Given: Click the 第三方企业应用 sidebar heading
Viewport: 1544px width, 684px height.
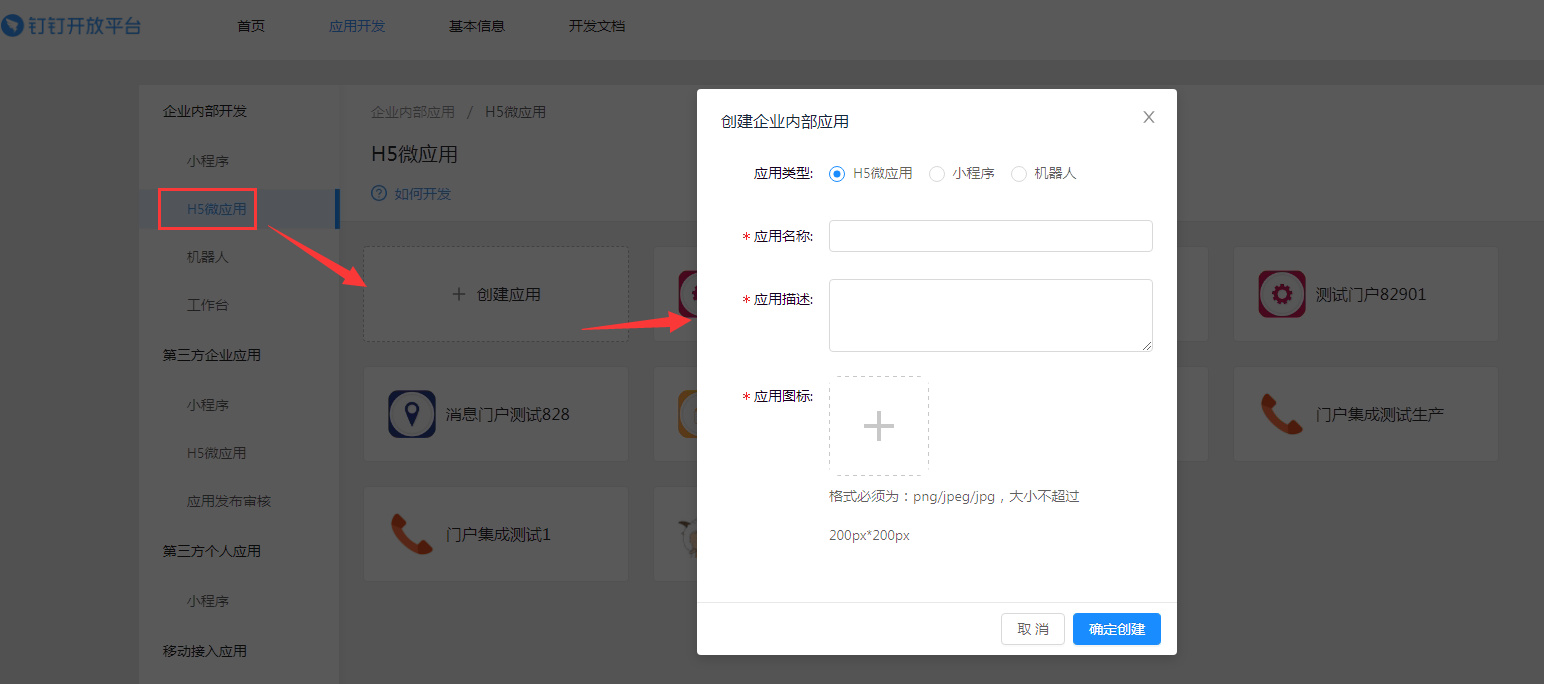Looking at the screenshot, I should (x=212, y=355).
